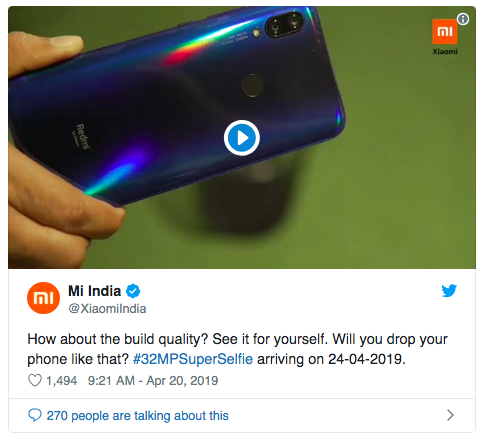Viewport: 482px width, 440px height.
Task: Click the Redmi branding on phone back
Action: click(x=82, y=136)
